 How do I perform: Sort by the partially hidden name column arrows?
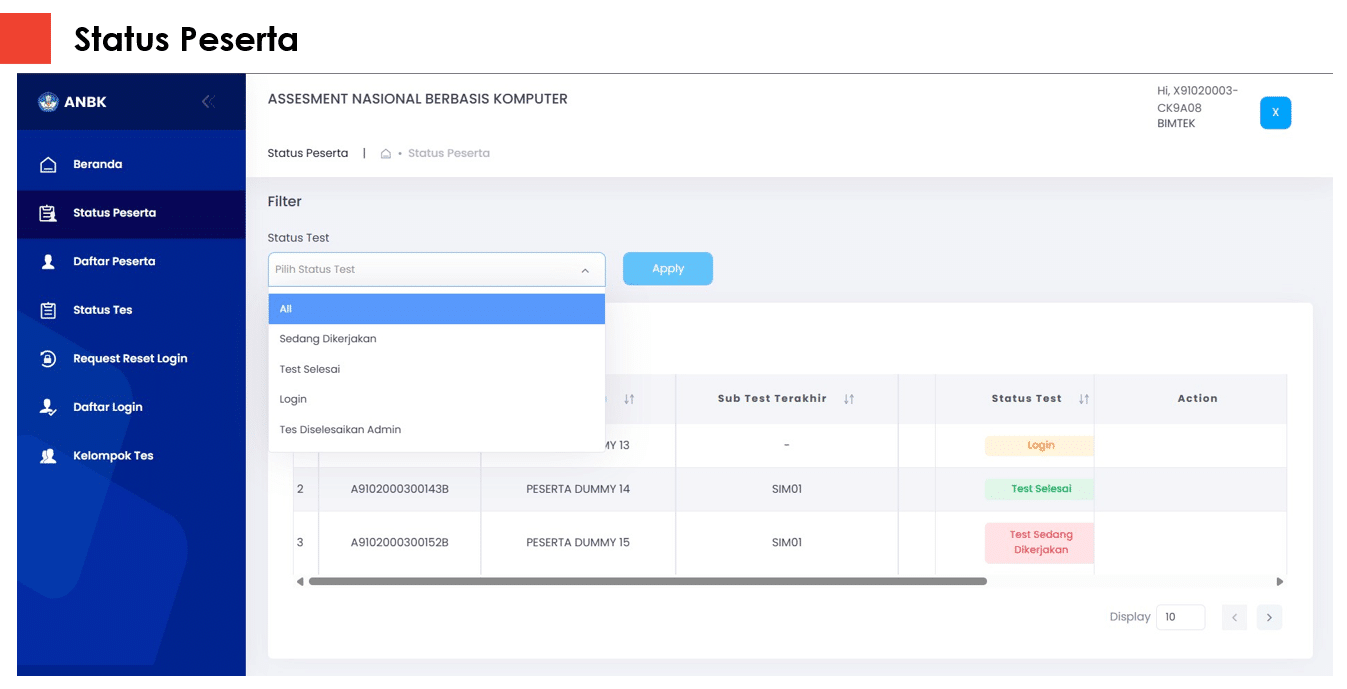click(x=629, y=399)
